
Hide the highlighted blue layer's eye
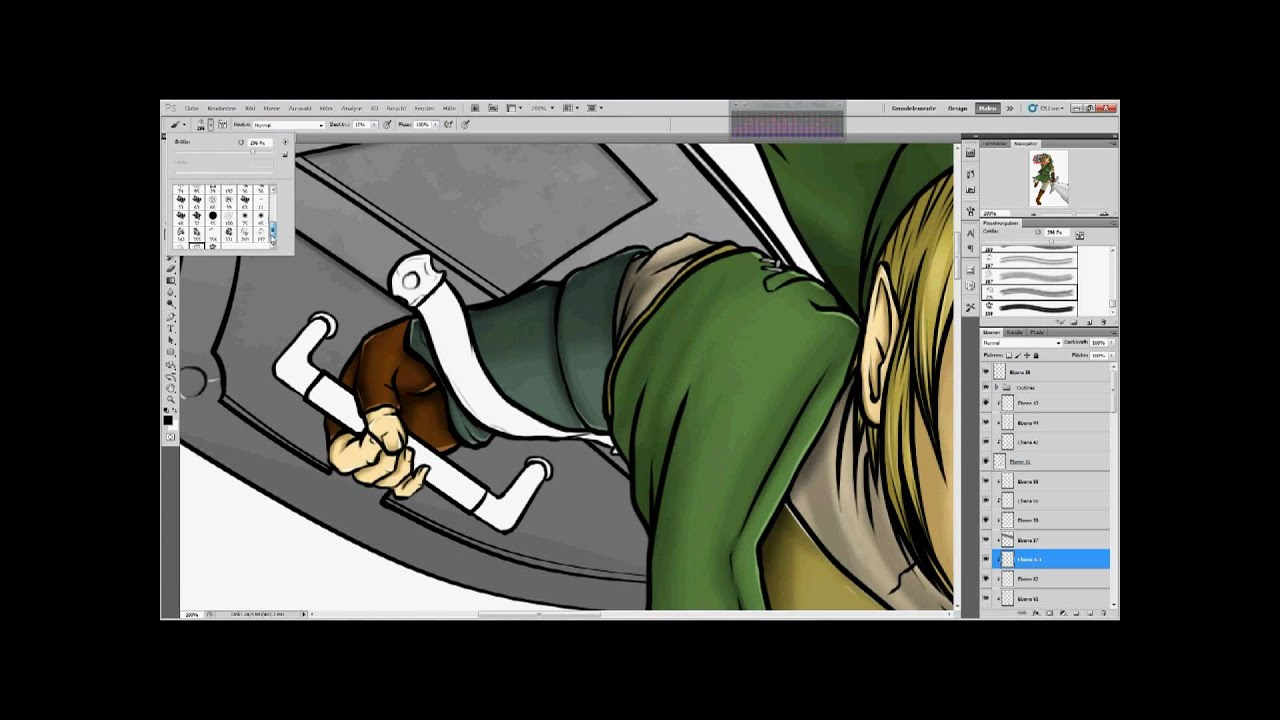(985, 559)
